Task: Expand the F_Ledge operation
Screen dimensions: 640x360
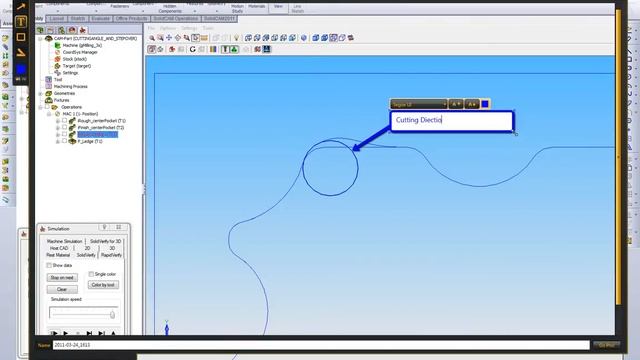Action: 58,141
